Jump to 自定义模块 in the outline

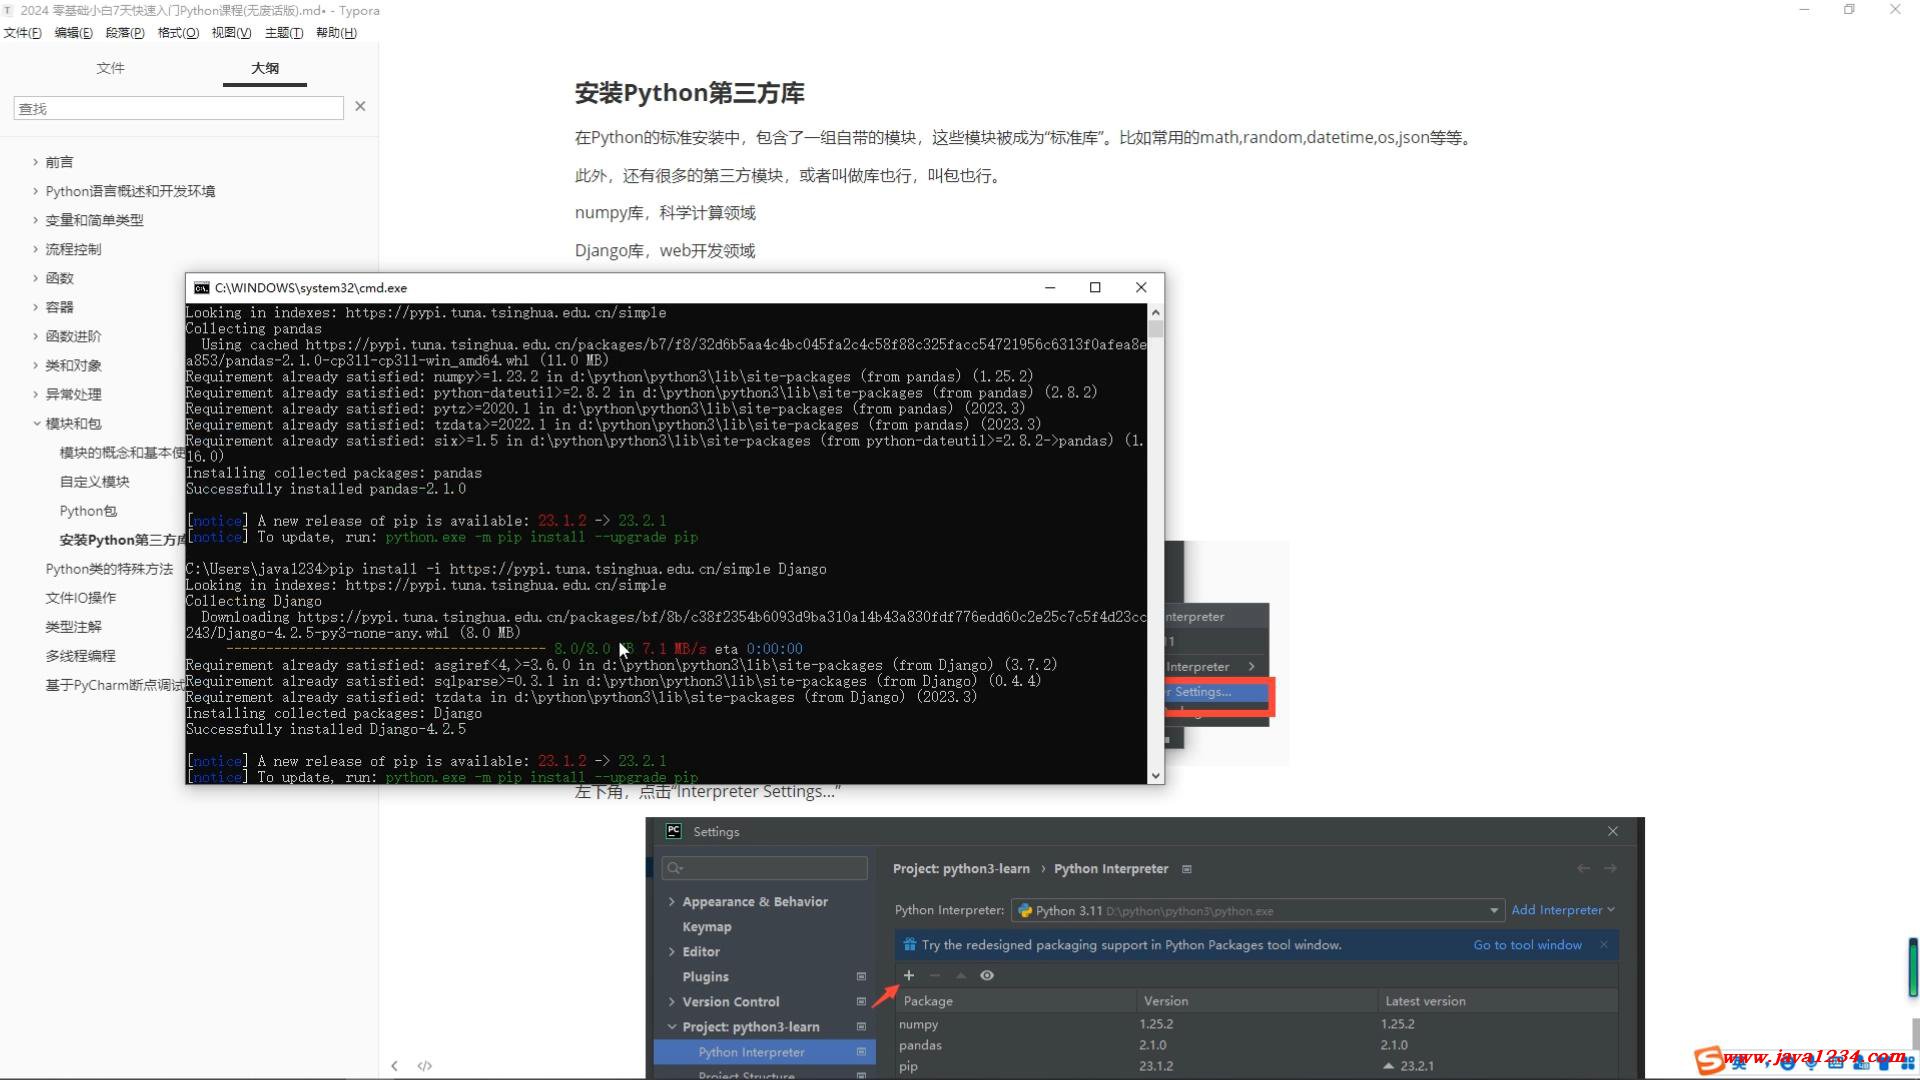pos(94,481)
